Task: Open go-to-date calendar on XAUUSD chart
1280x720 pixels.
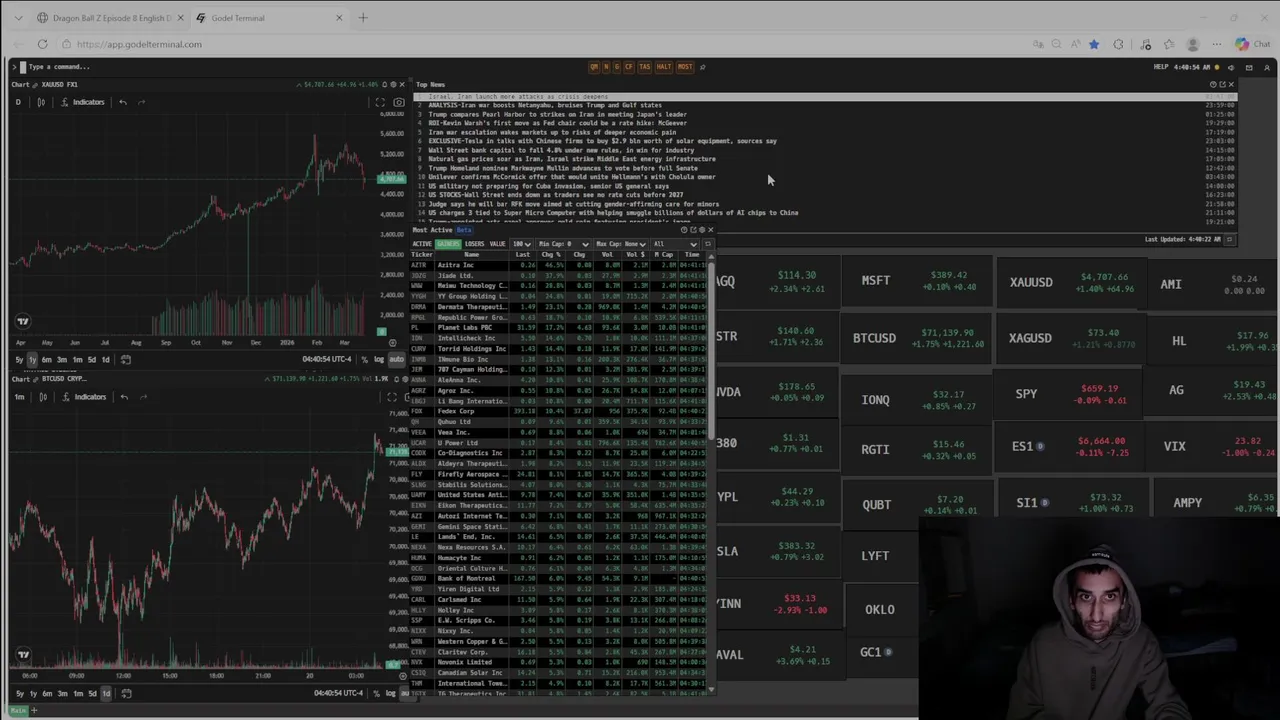Action: point(126,360)
